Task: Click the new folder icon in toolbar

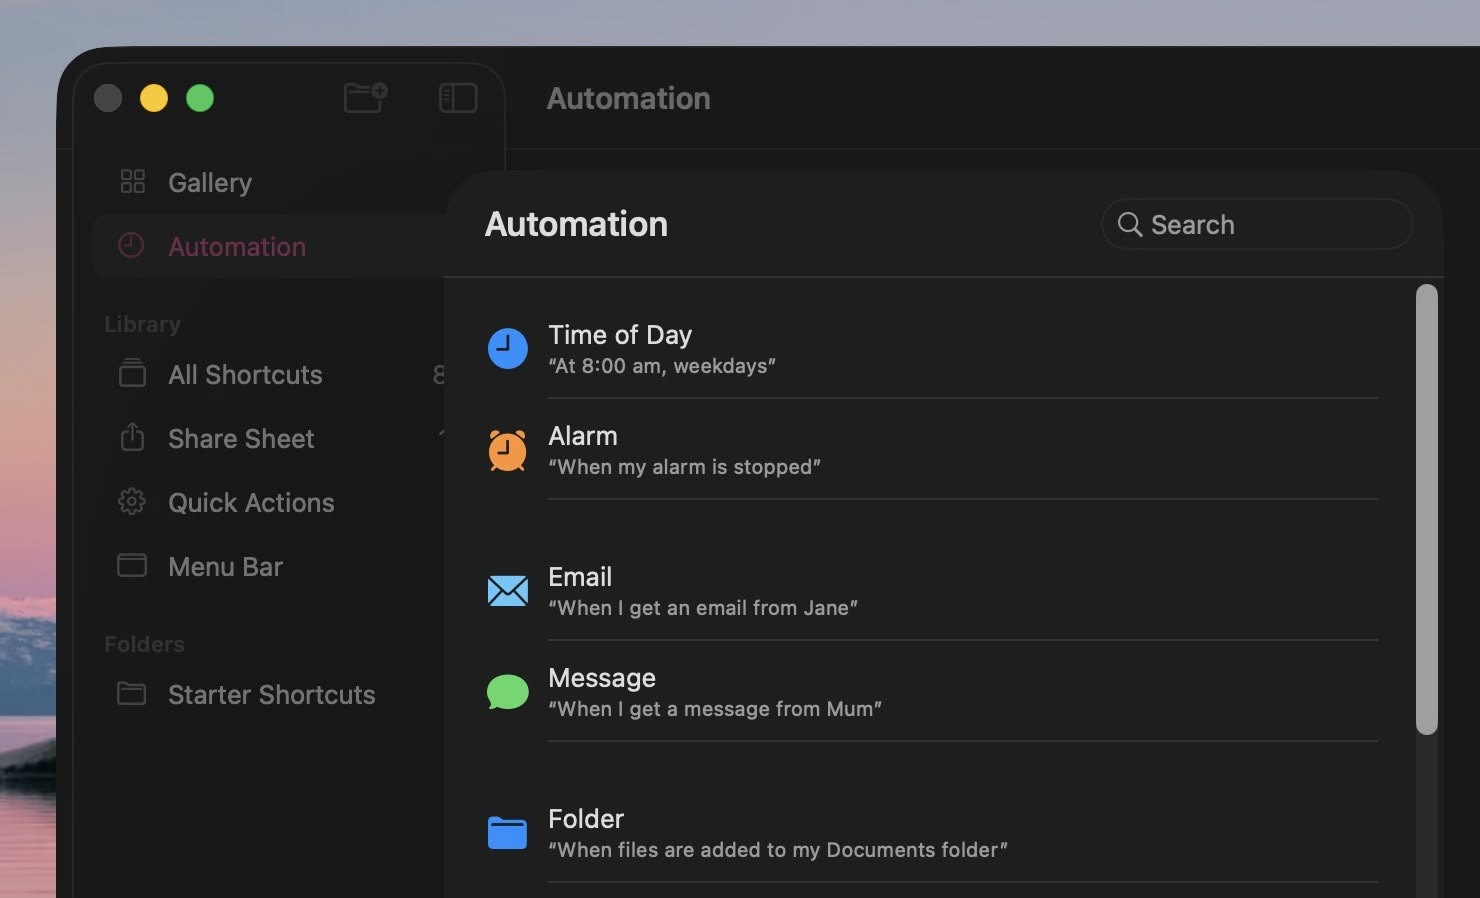Action: point(365,98)
